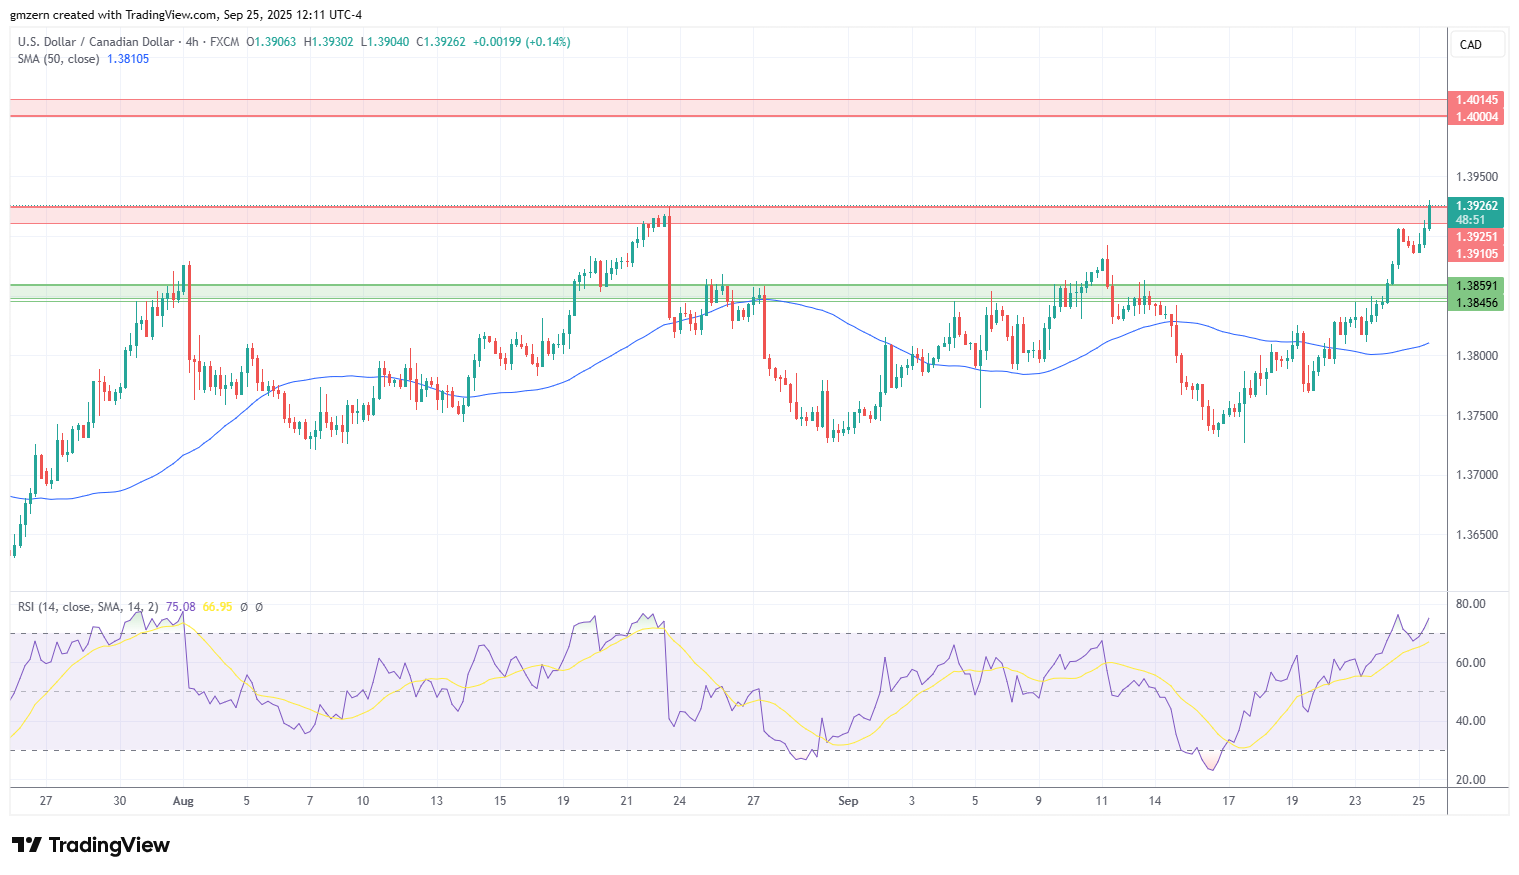The image size is (1519, 875).
Task: Click the change value +0.00199 (+0.14%)
Action: tap(521, 42)
